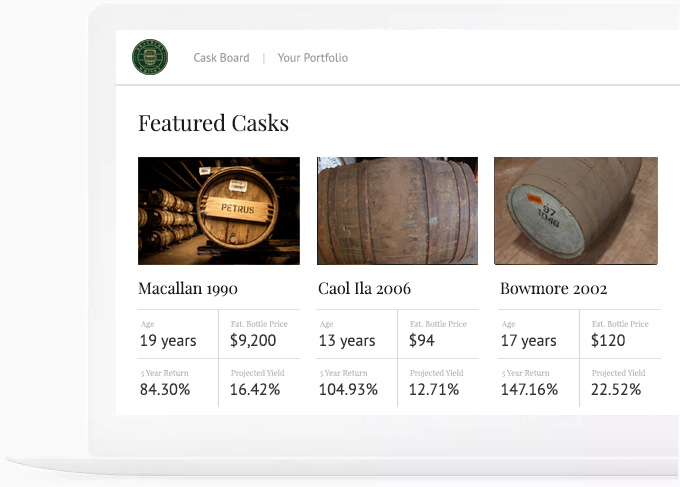
Task: Go to Your Portfolio
Action: pyautogui.click(x=313, y=58)
